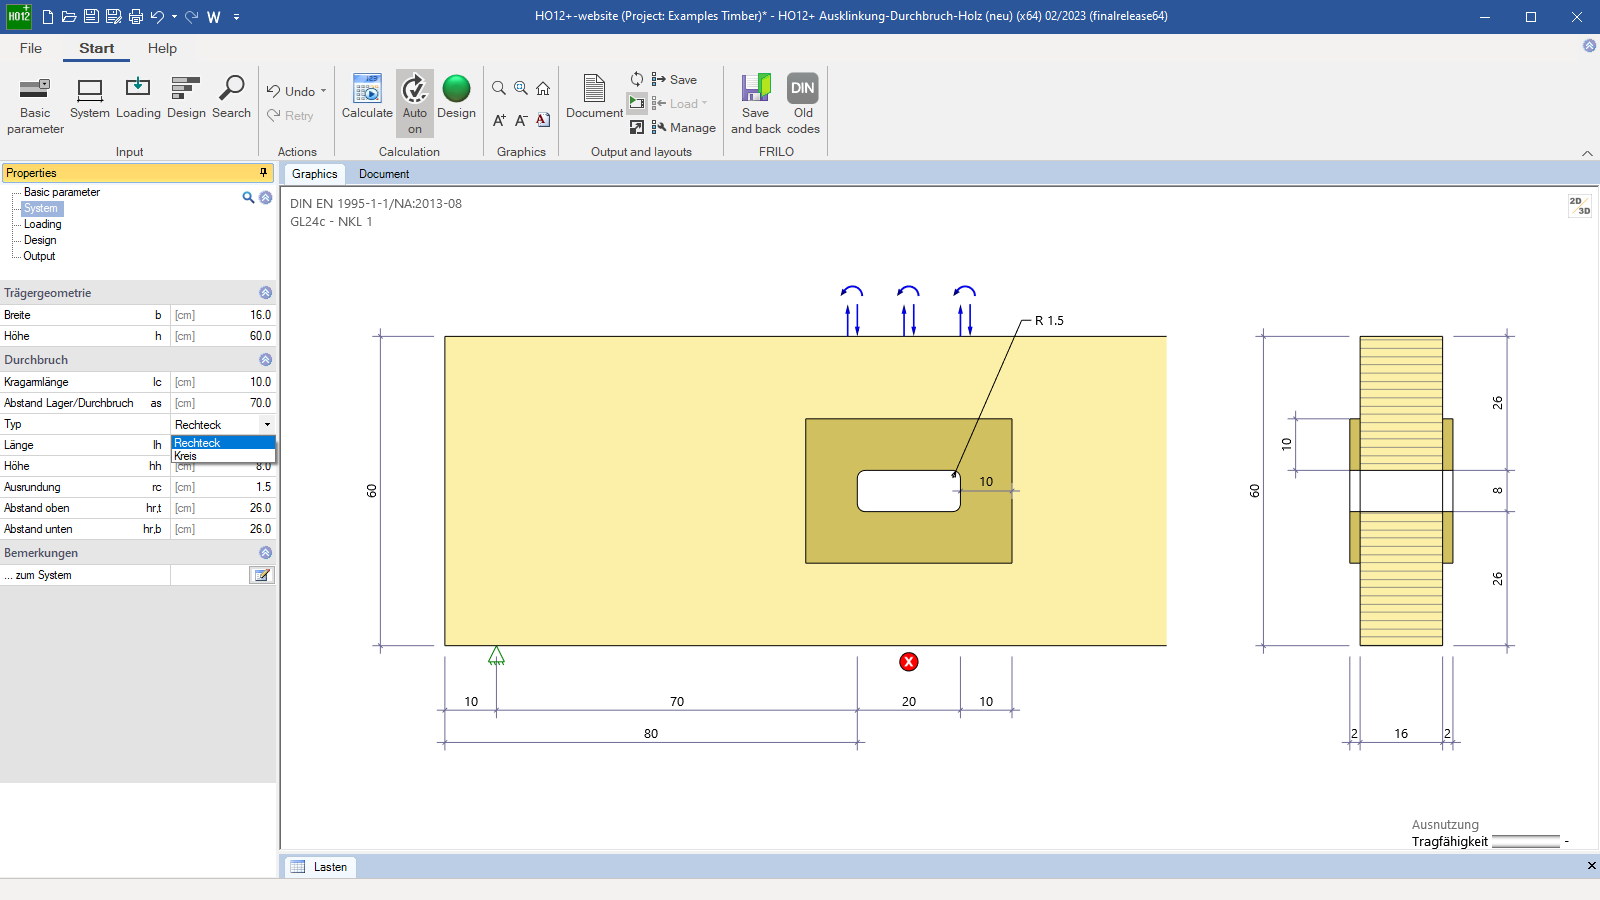Run the Calculate command
This screenshot has width=1600, height=900.
tap(367, 98)
